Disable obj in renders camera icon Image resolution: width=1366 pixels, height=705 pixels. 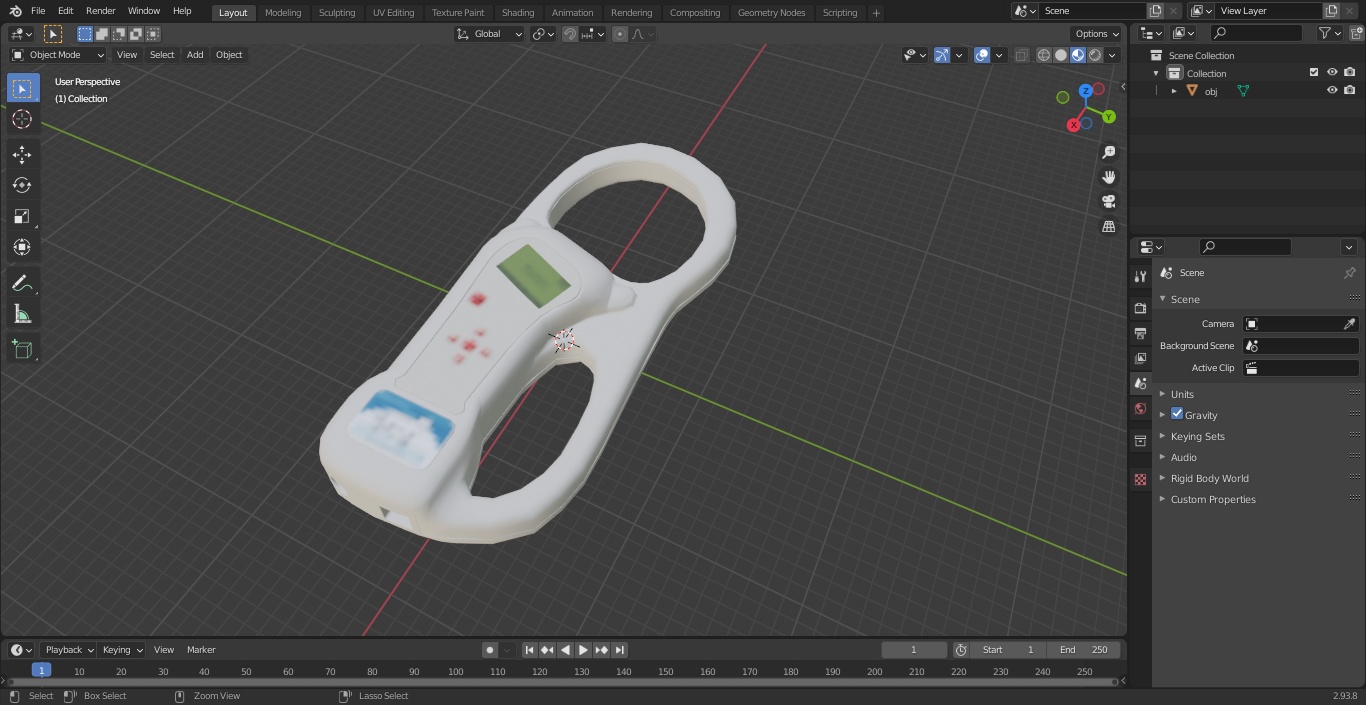(x=1349, y=90)
